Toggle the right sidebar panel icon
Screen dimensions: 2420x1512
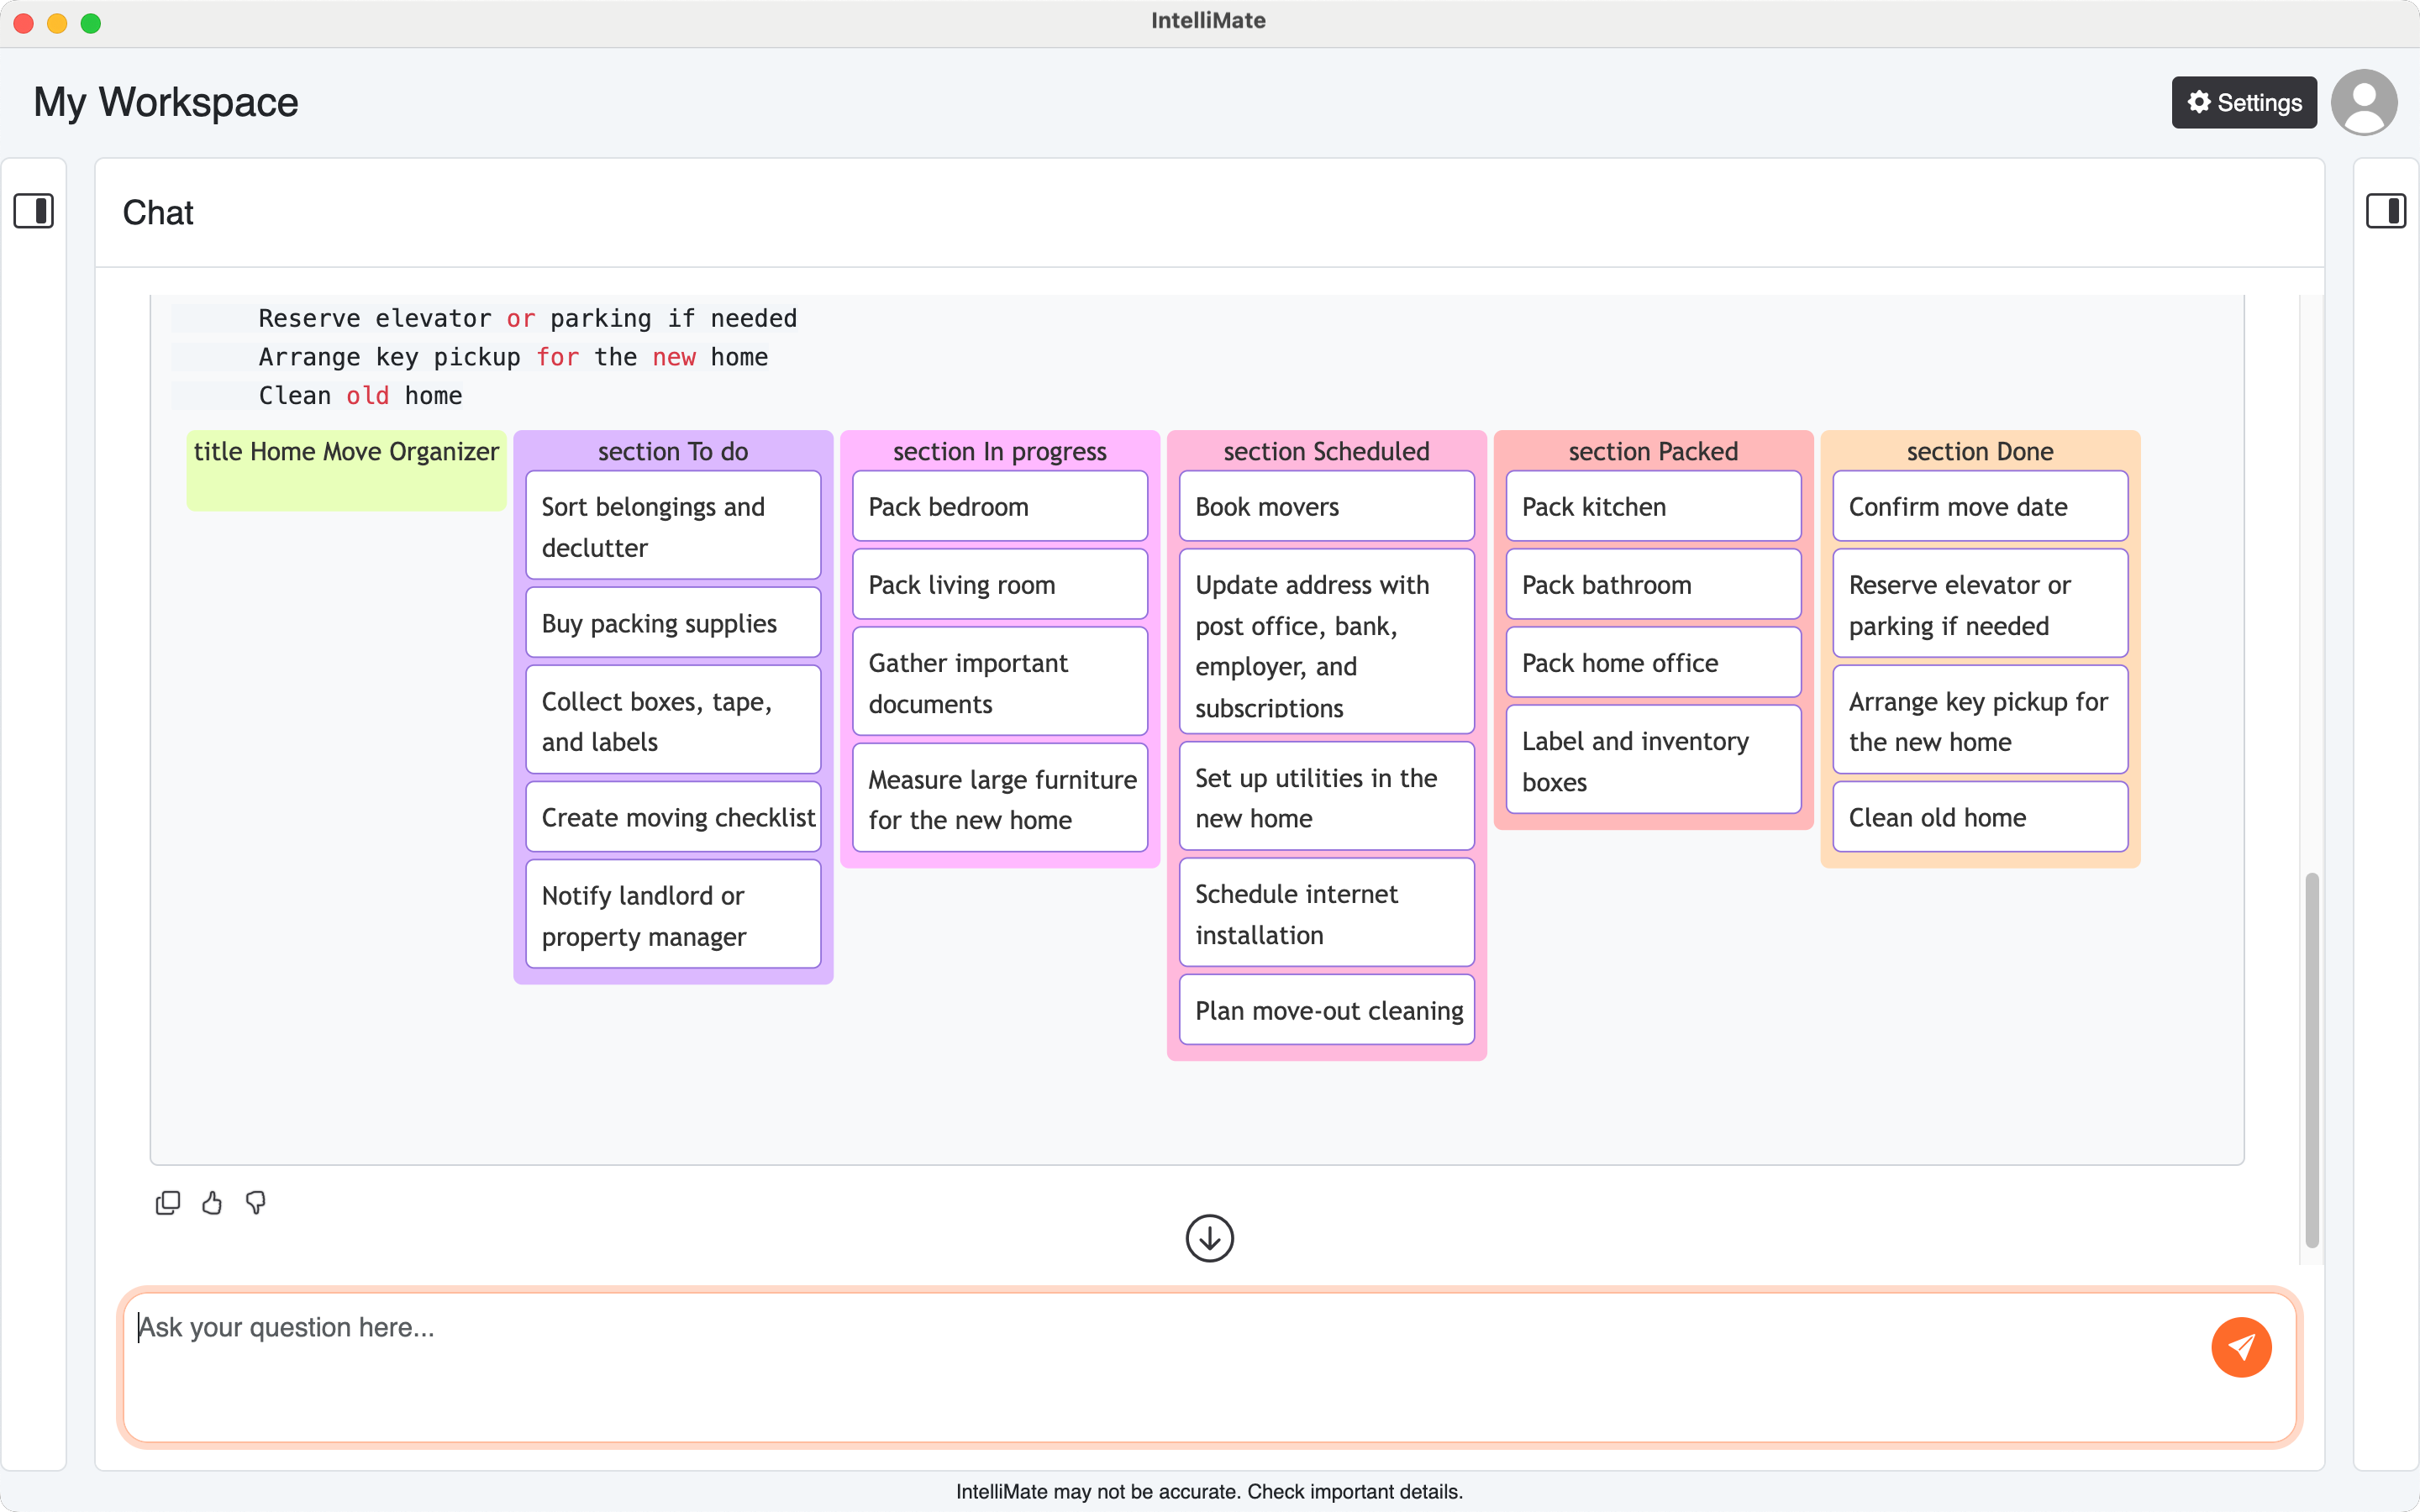coord(2385,211)
